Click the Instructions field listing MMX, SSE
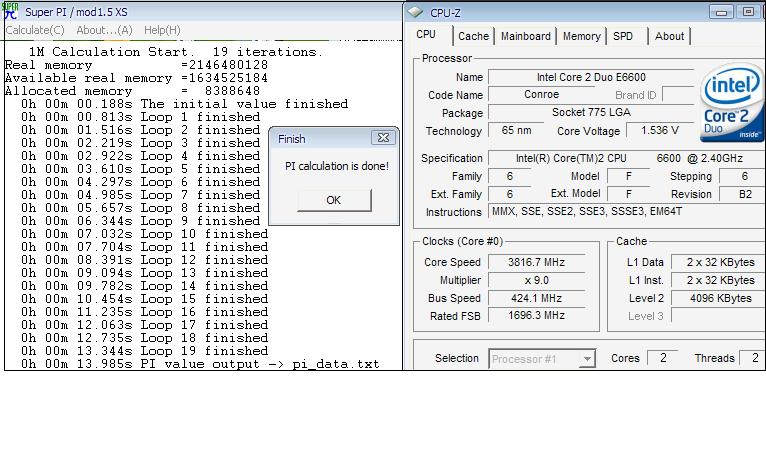Viewport: 766px width, 450px height. coord(627,212)
